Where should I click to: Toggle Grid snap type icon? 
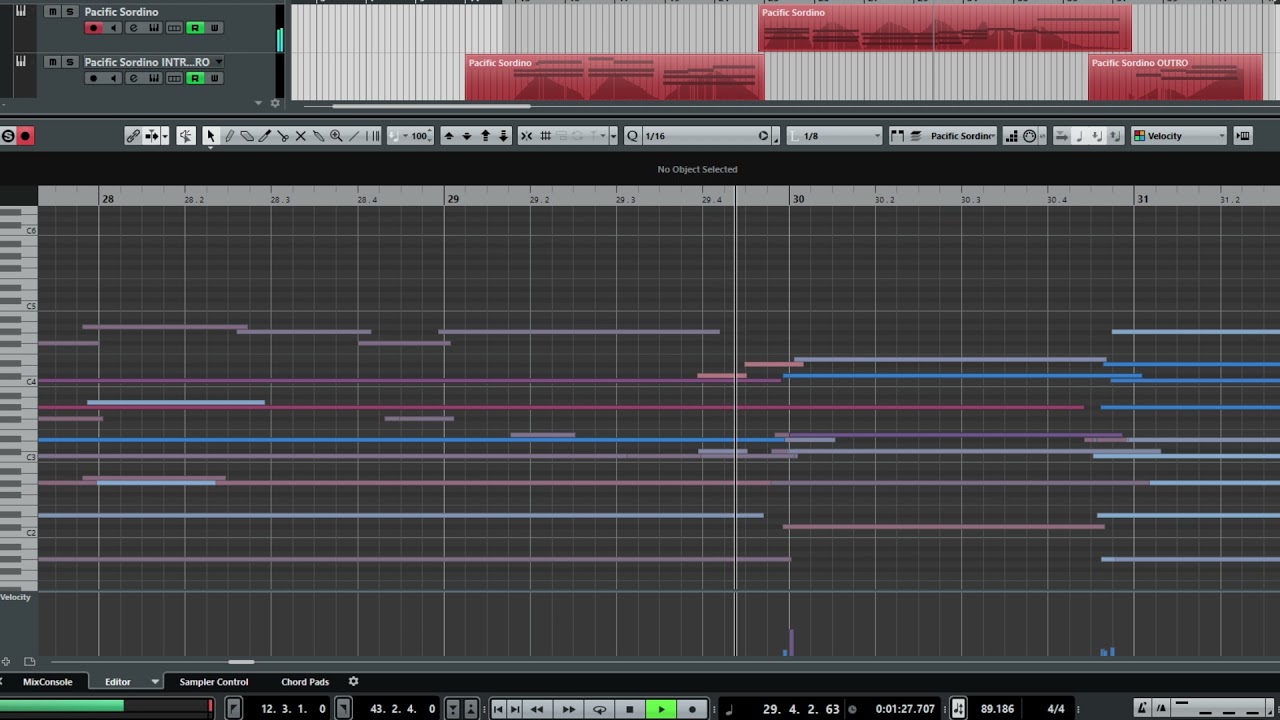(x=545, y=136)
